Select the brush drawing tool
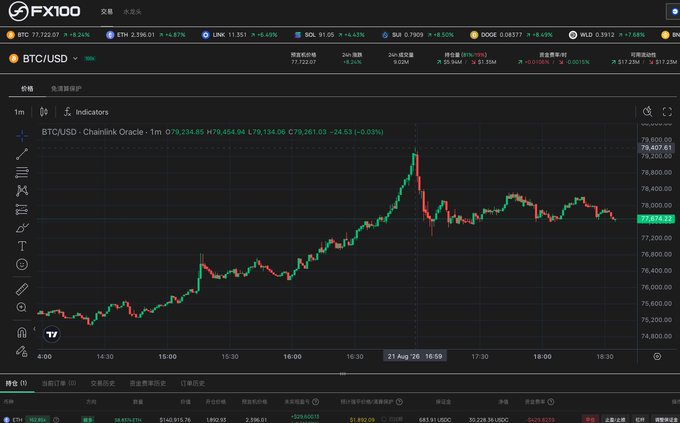This screenshot has height=423, width=680. point(22,227)
